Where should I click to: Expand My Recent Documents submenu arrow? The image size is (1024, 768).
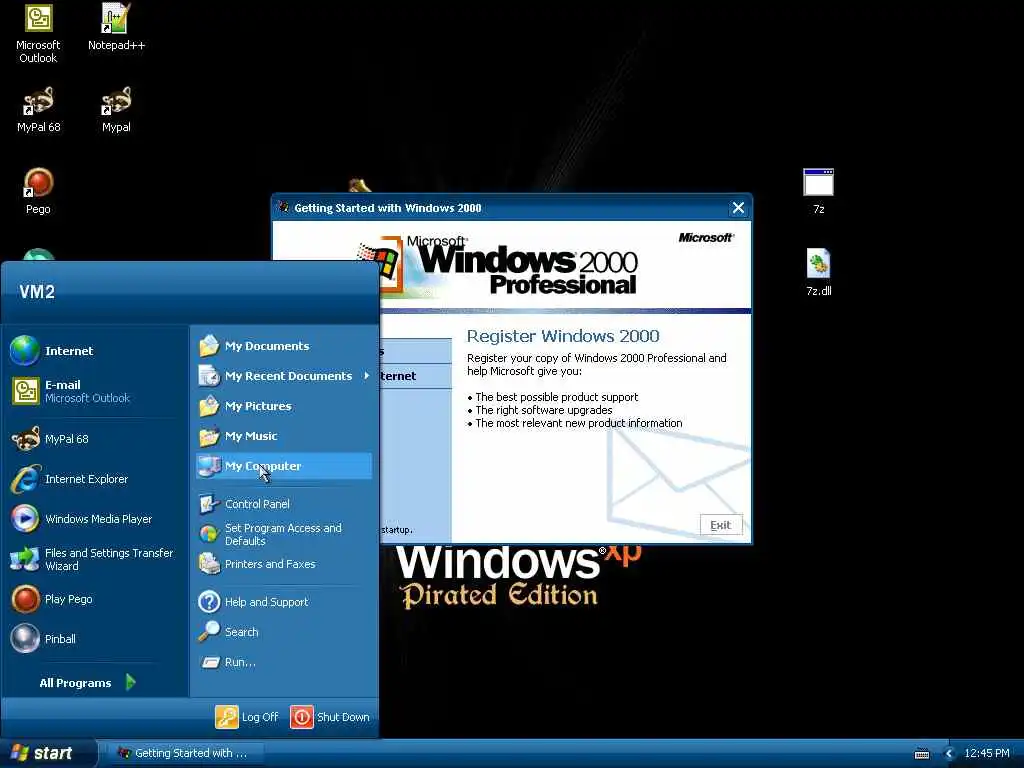click(x=367, y=376)
